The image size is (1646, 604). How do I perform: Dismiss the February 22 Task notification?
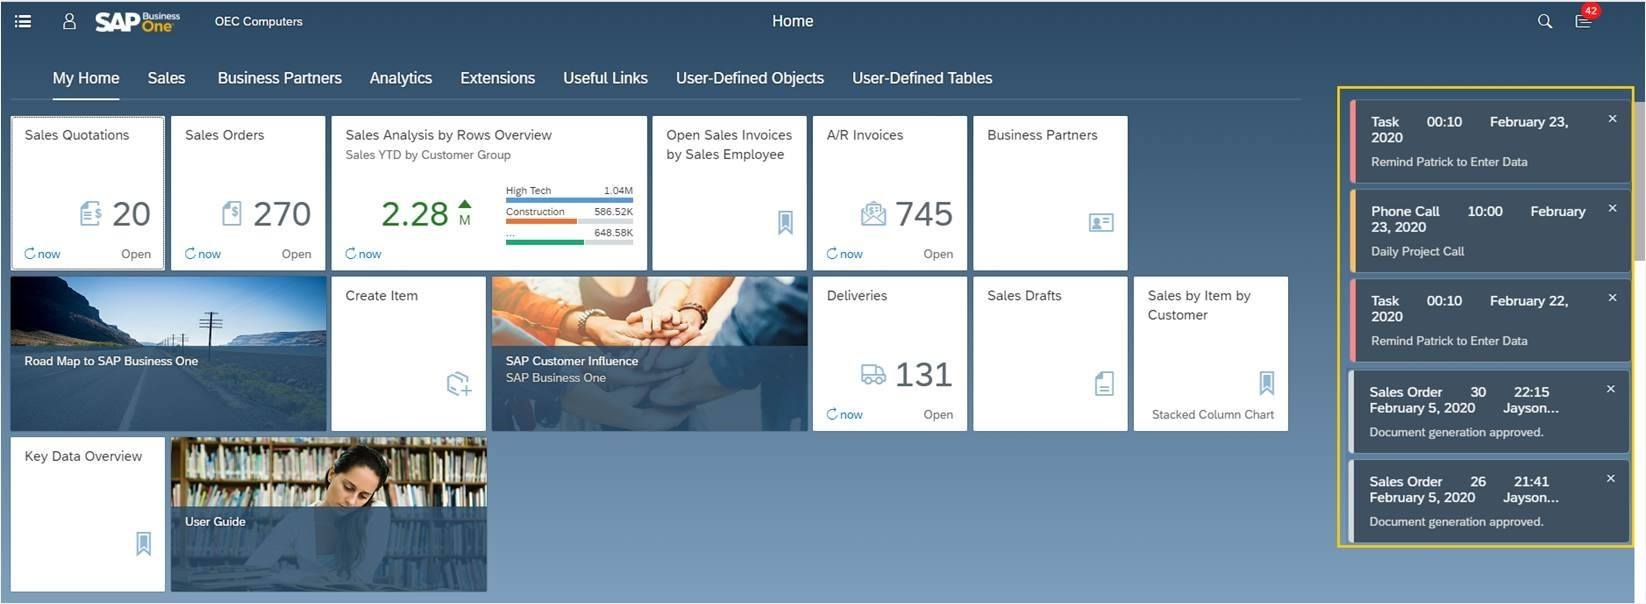click(1612, 297)
